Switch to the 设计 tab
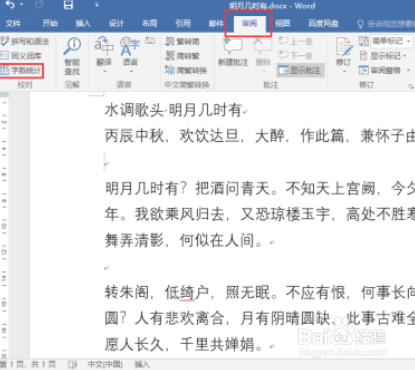This screenshot has height=370, width=415. coord(116,23)
